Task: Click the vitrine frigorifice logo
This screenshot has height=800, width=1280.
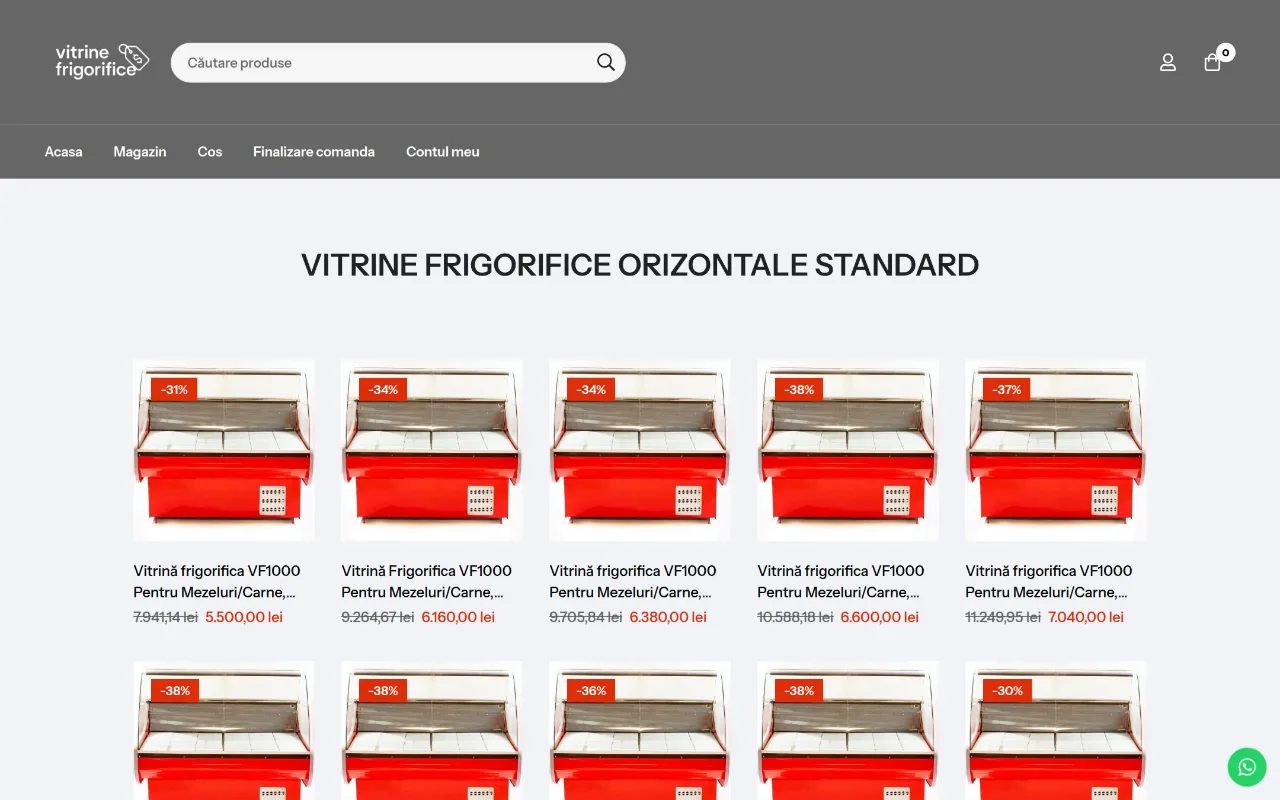Action: click(102, 62)
